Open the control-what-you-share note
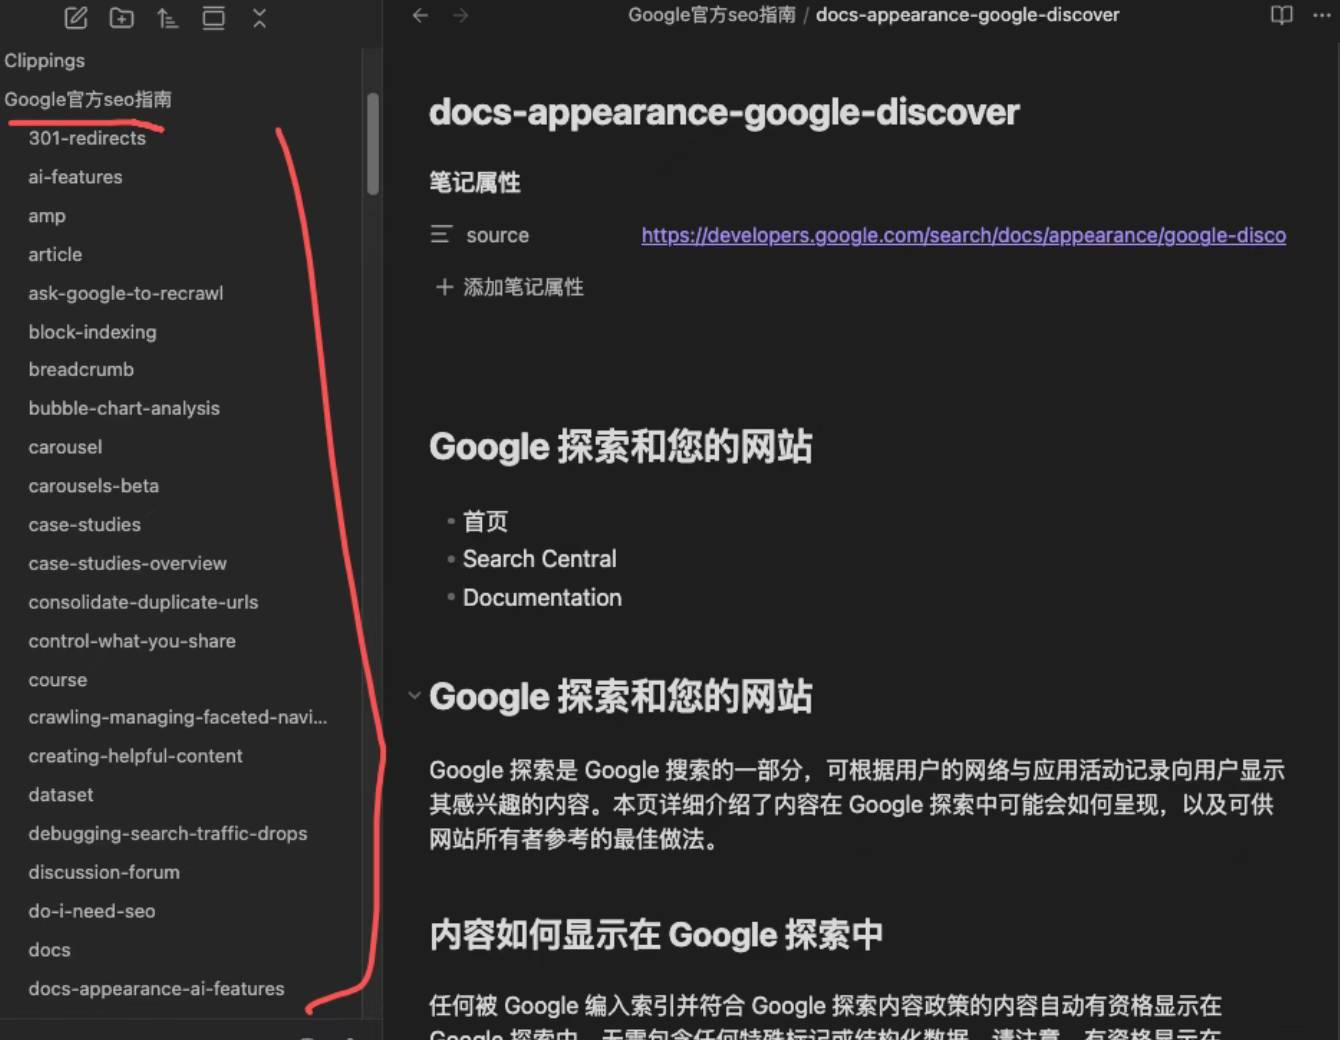 coord(132,641)
